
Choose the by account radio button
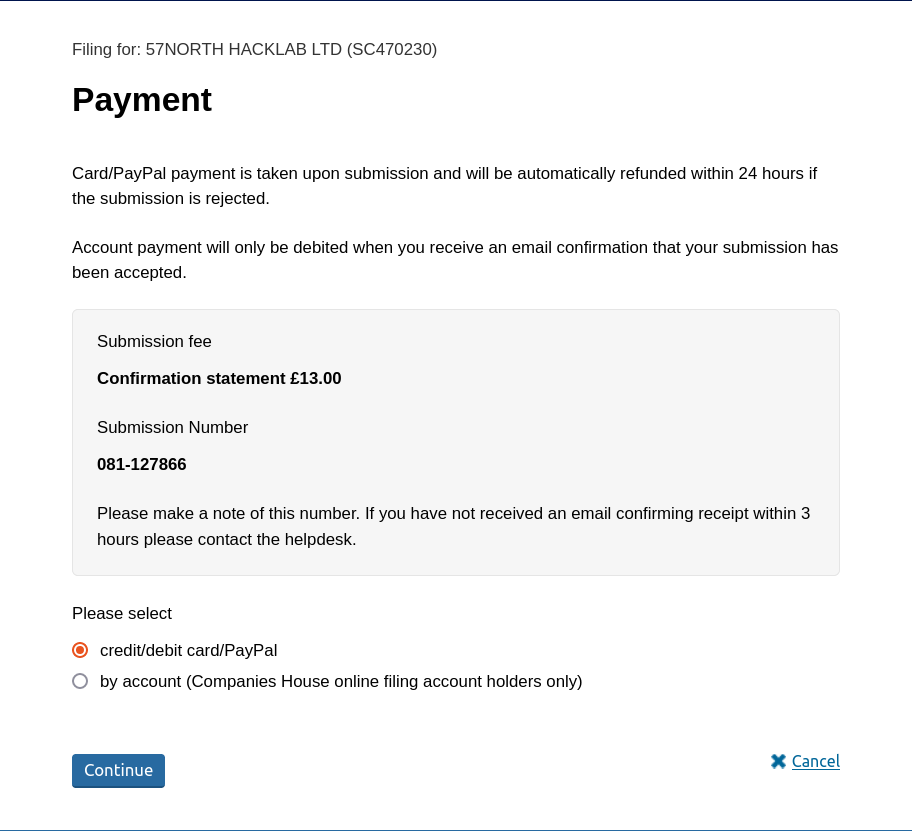(x=80, y=681)
